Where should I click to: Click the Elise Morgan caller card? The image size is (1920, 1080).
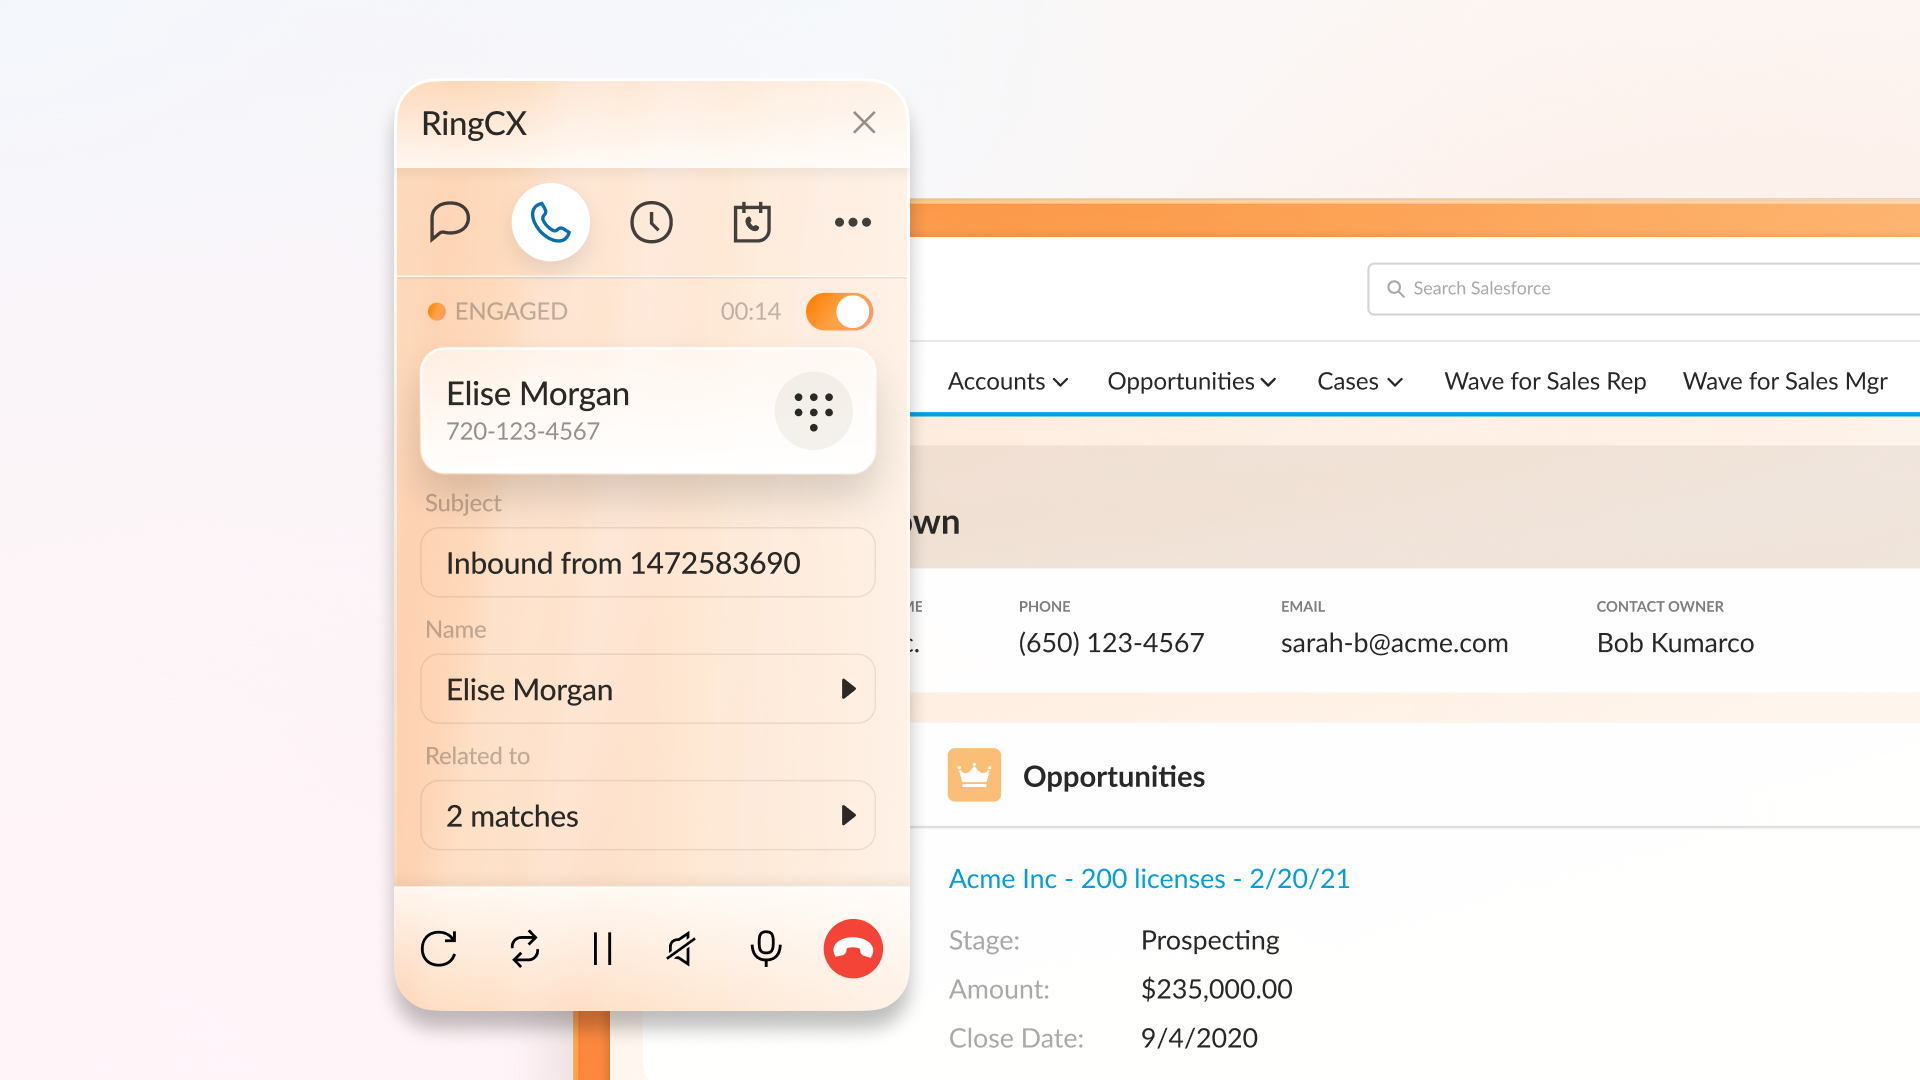[x=648, y=411]
